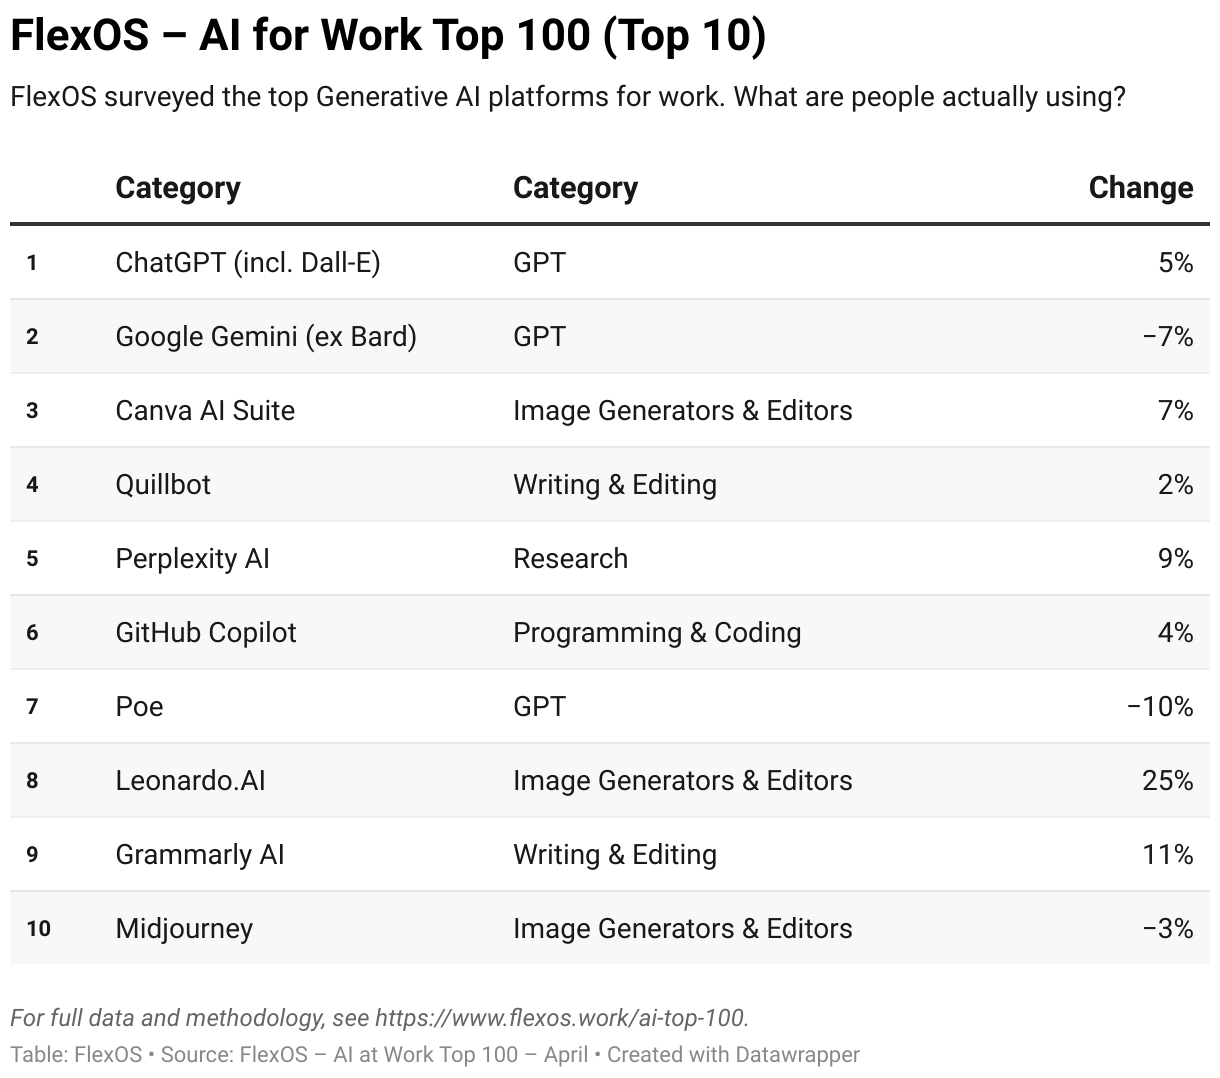Image resolution: width=1220 pixels, height=1078 pixels.
Task: Click the second Category column header
Action: 575,188
